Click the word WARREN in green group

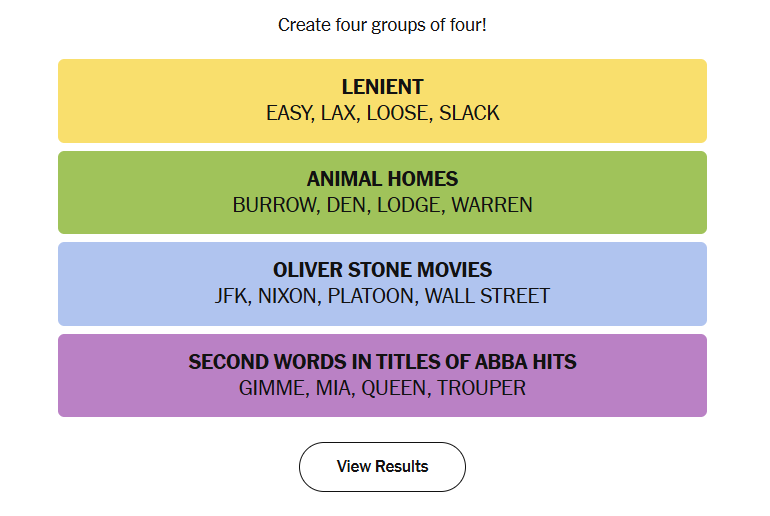click(x=491, y=205)
